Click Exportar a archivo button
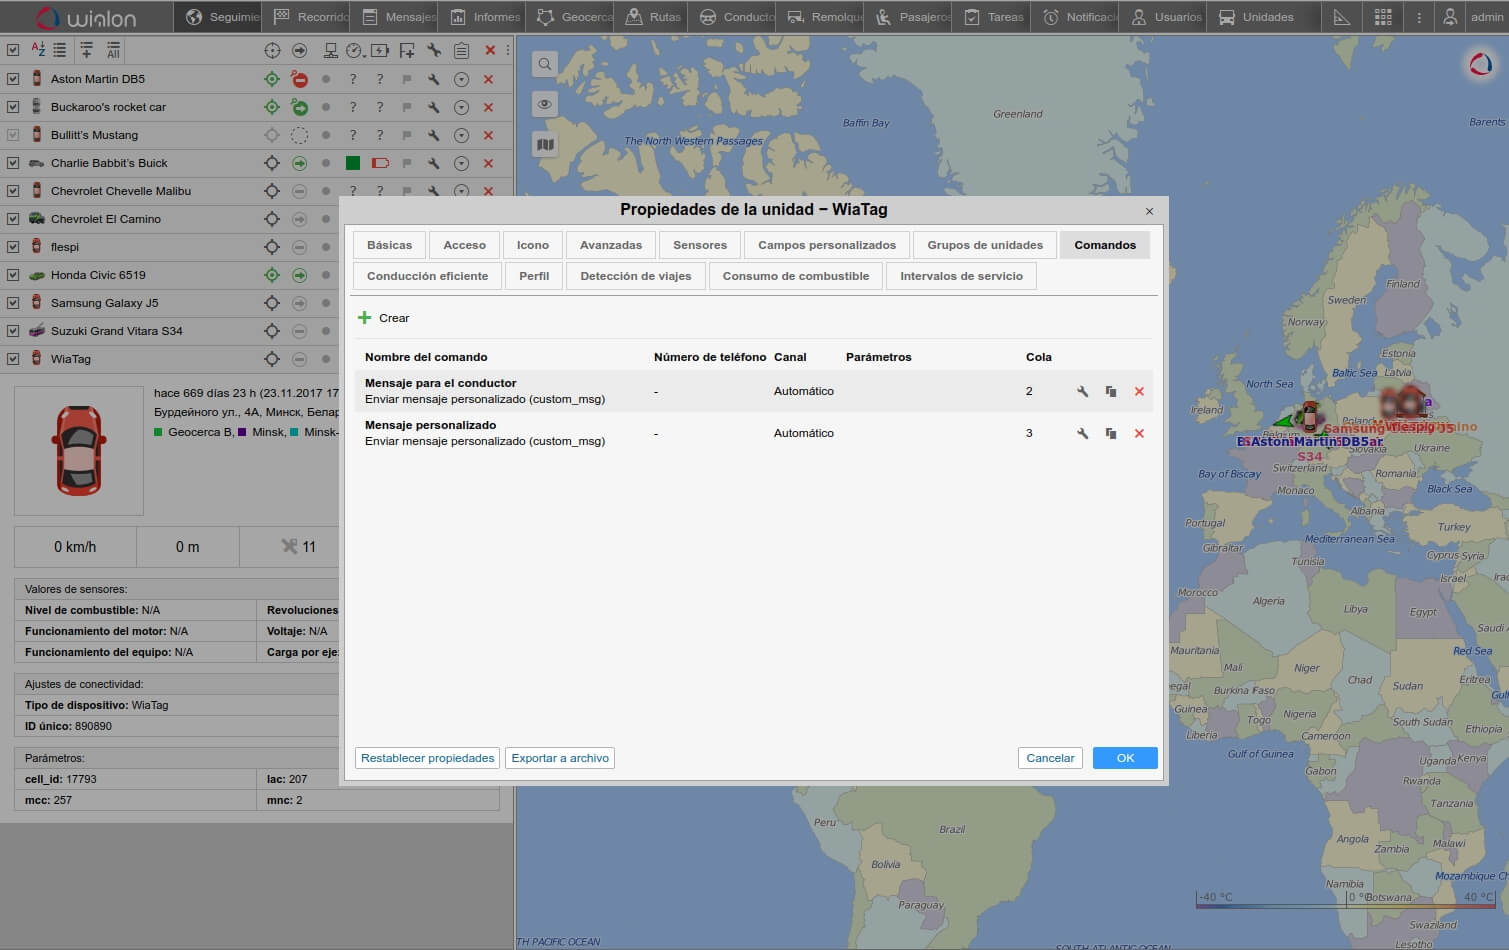This screenshot has height=950, width=1509. coord(560,758)
